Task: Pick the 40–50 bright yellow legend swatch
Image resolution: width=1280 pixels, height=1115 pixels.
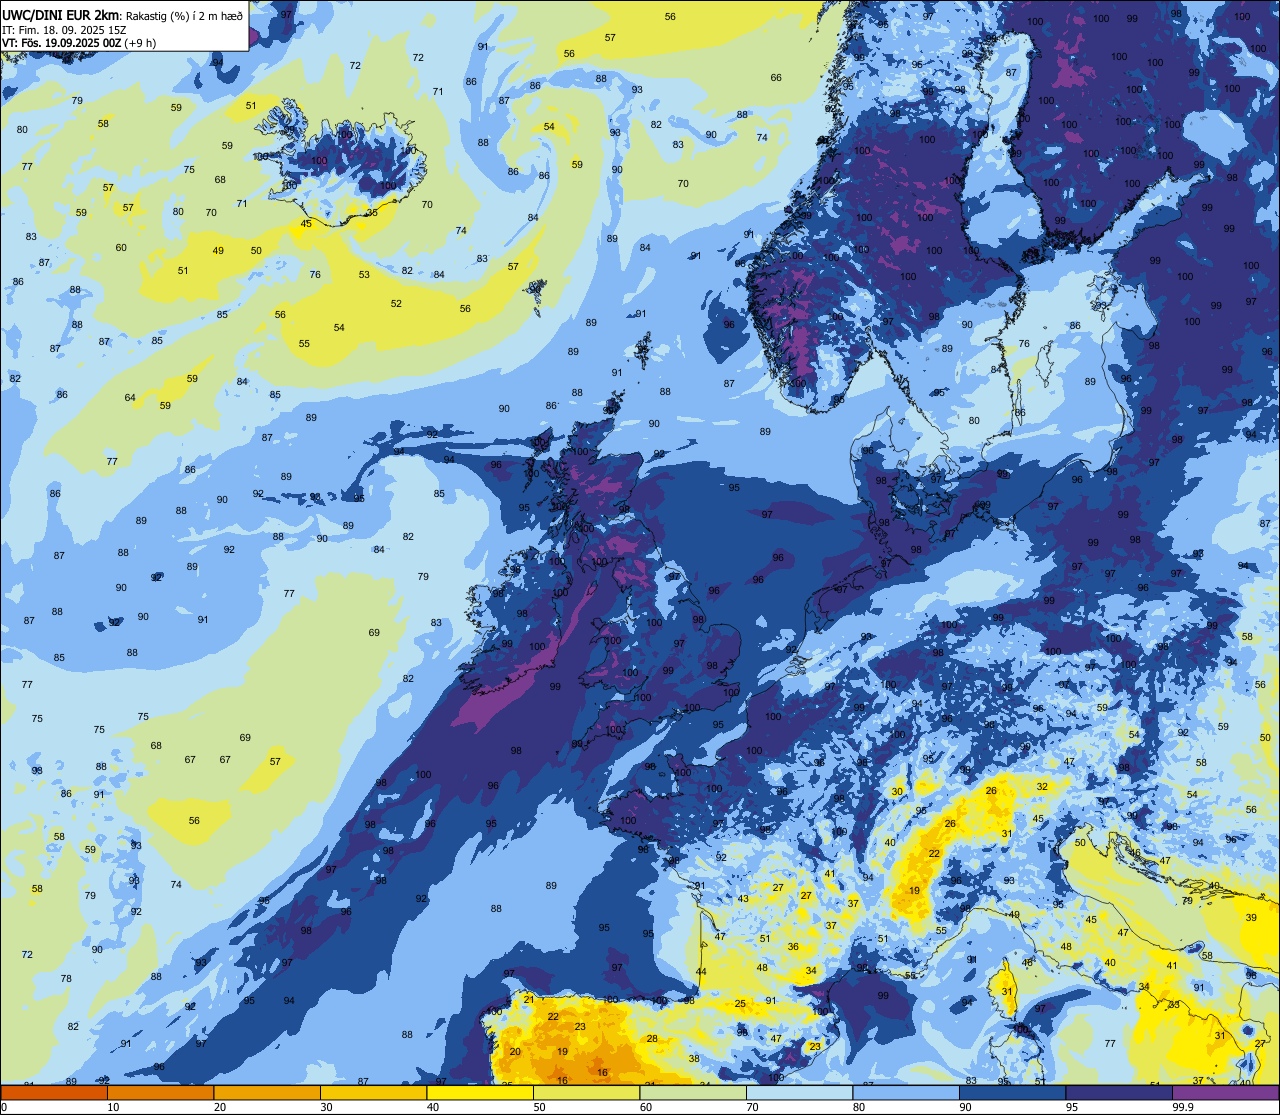Action: click(x=480, y=1092)
